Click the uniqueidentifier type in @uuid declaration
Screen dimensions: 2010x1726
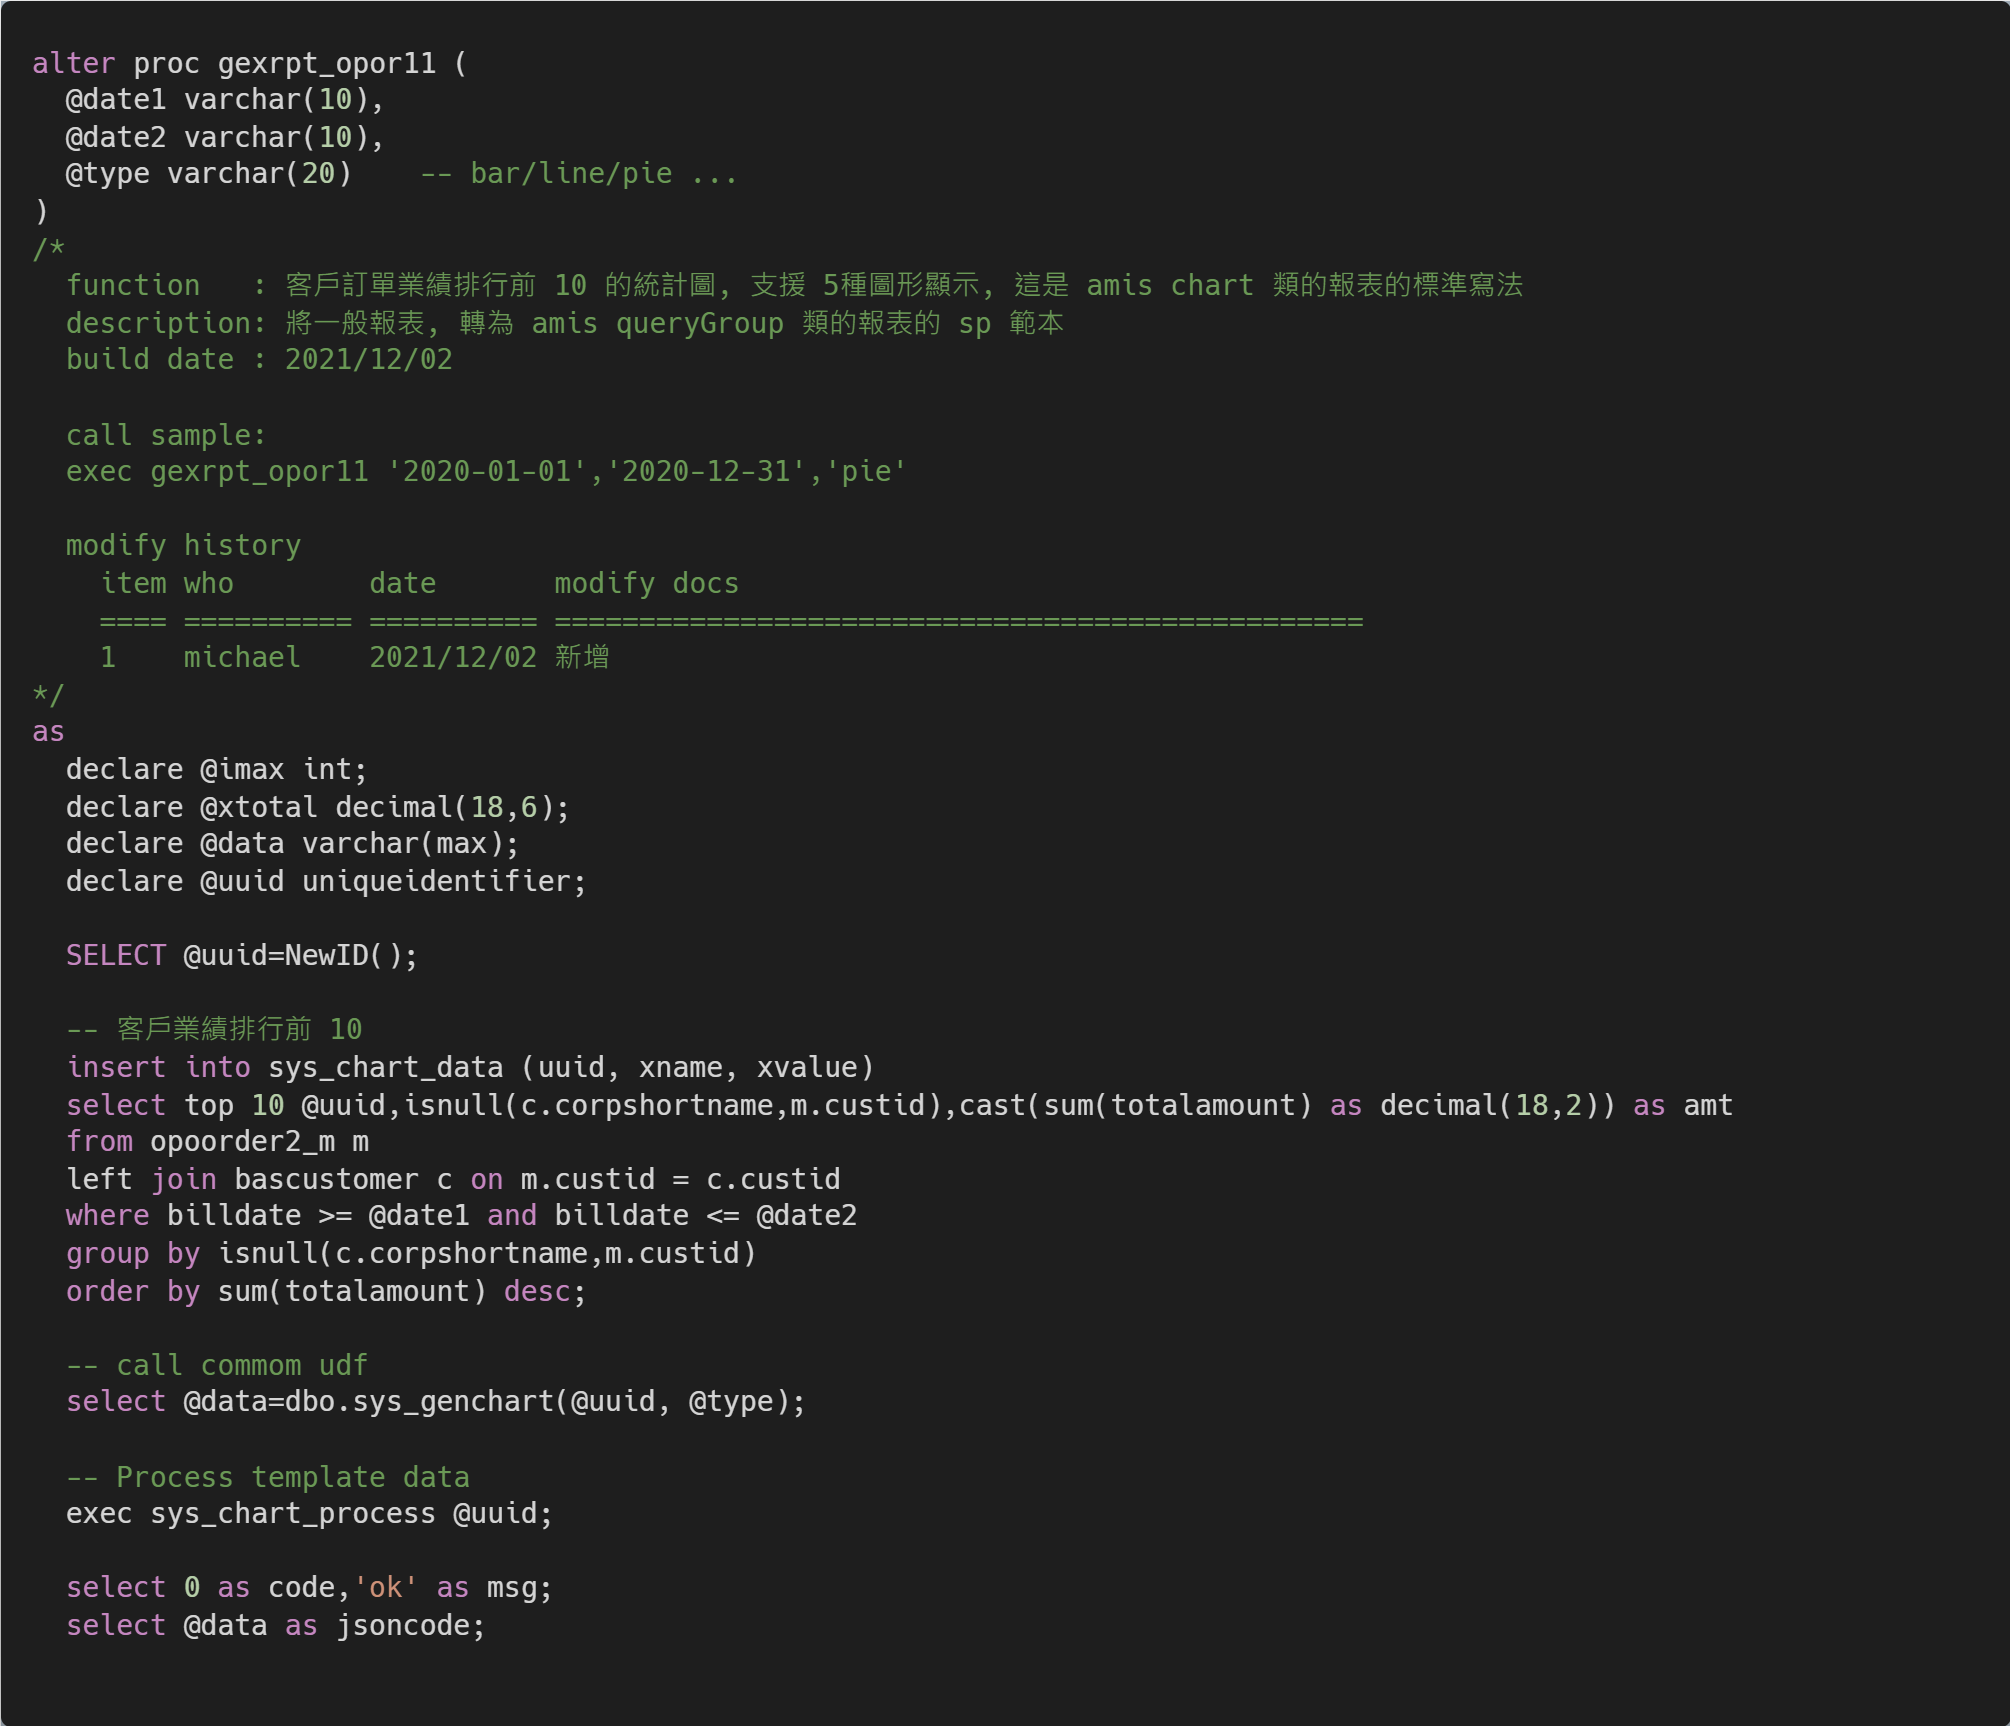(435, 881)
